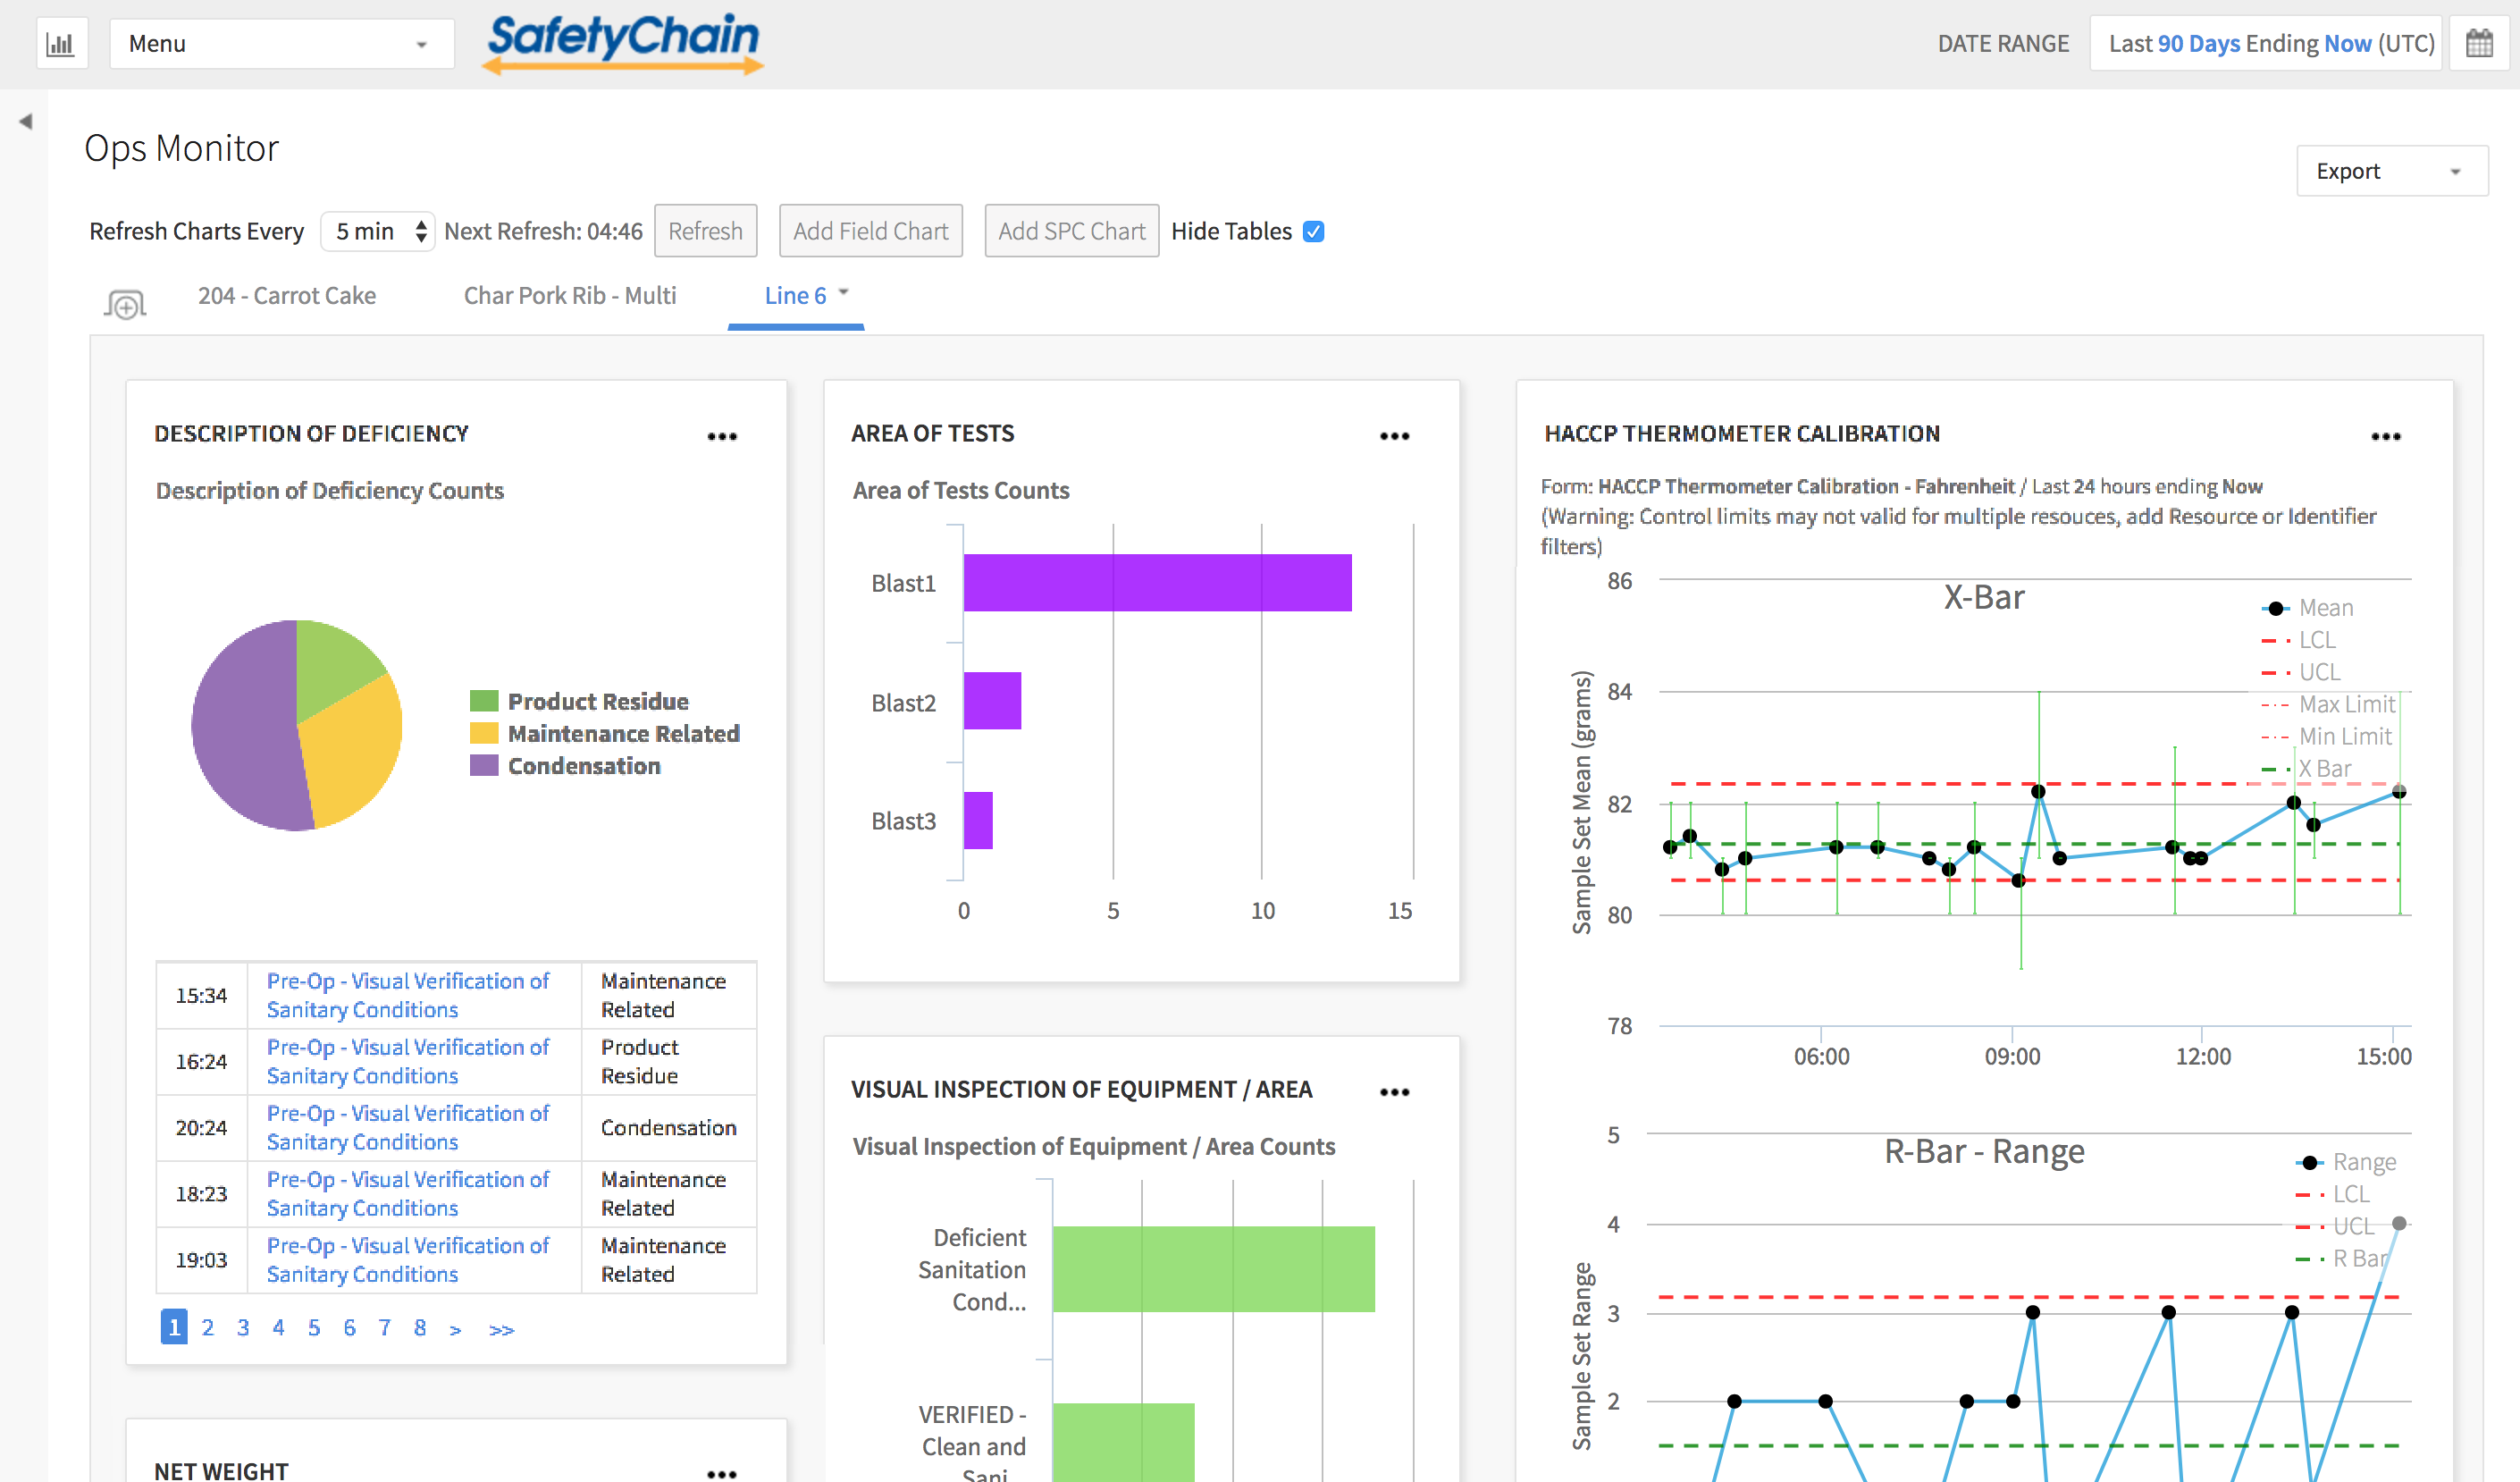The width and height of the screenshot is (2520, 1482).
Task: Click Condensation purple legend swatch
Action: [x=484, y=766]
